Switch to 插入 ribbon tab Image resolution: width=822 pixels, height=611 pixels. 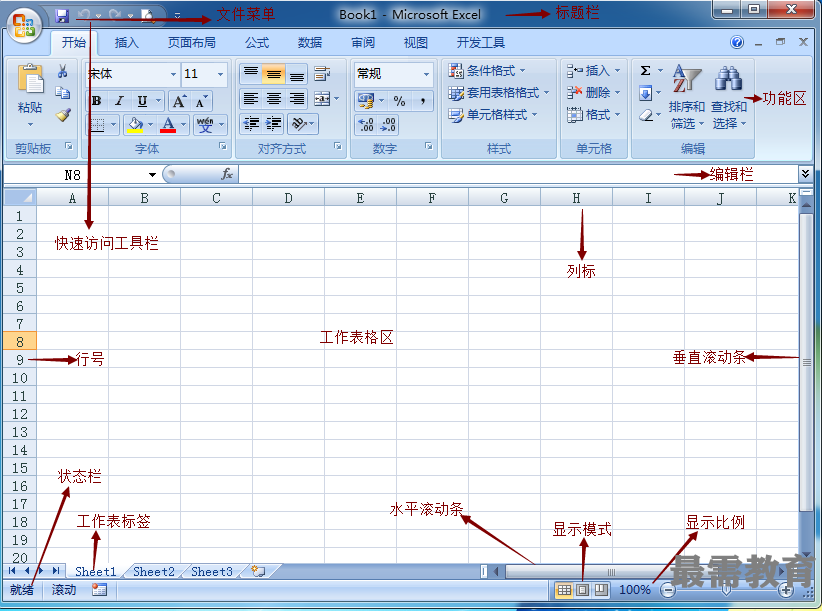coord(127,42)
